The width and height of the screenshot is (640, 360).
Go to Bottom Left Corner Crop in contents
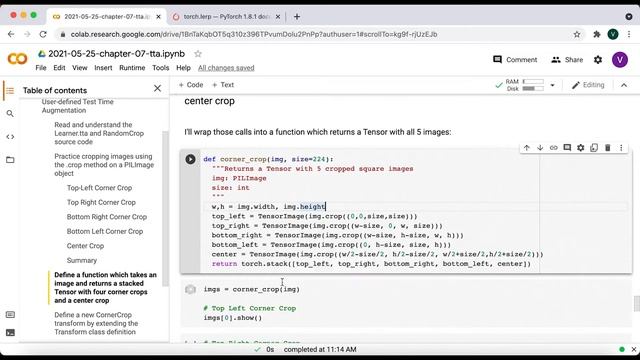(x=105, y=231)
